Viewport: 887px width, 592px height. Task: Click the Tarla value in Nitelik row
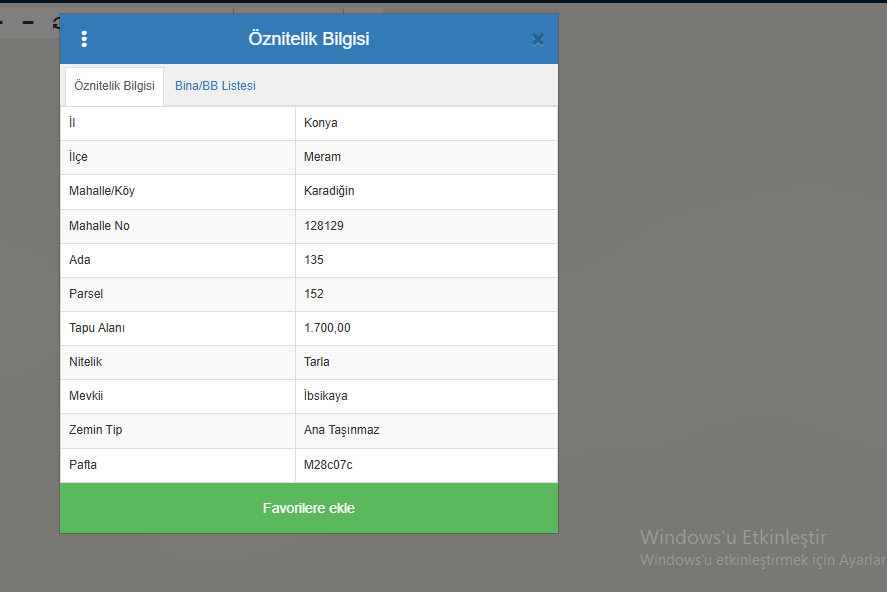point(317,362)
